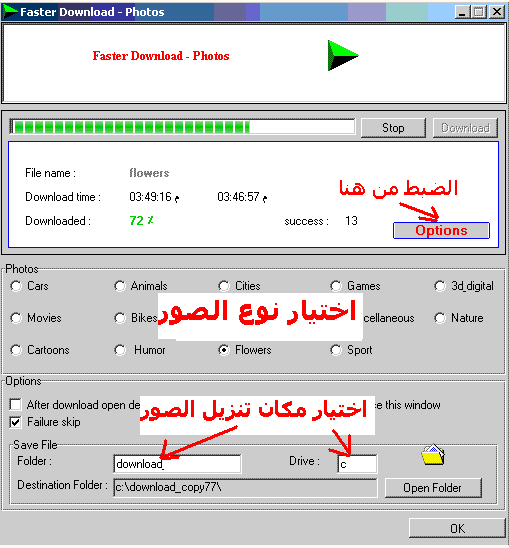Click the title bar application arrow icon
Screen dimensions: 509x548
[9, 12]
